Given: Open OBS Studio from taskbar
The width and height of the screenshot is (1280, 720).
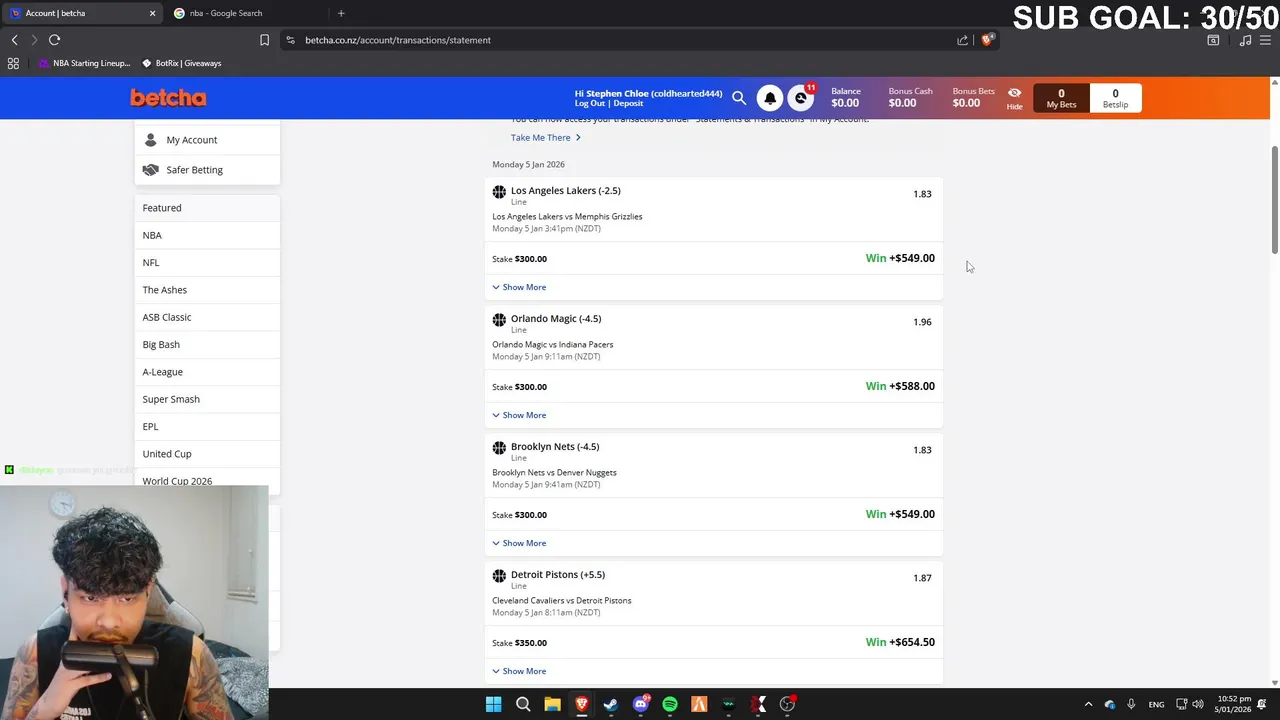Looking at the screenshot, I should 788,704.
